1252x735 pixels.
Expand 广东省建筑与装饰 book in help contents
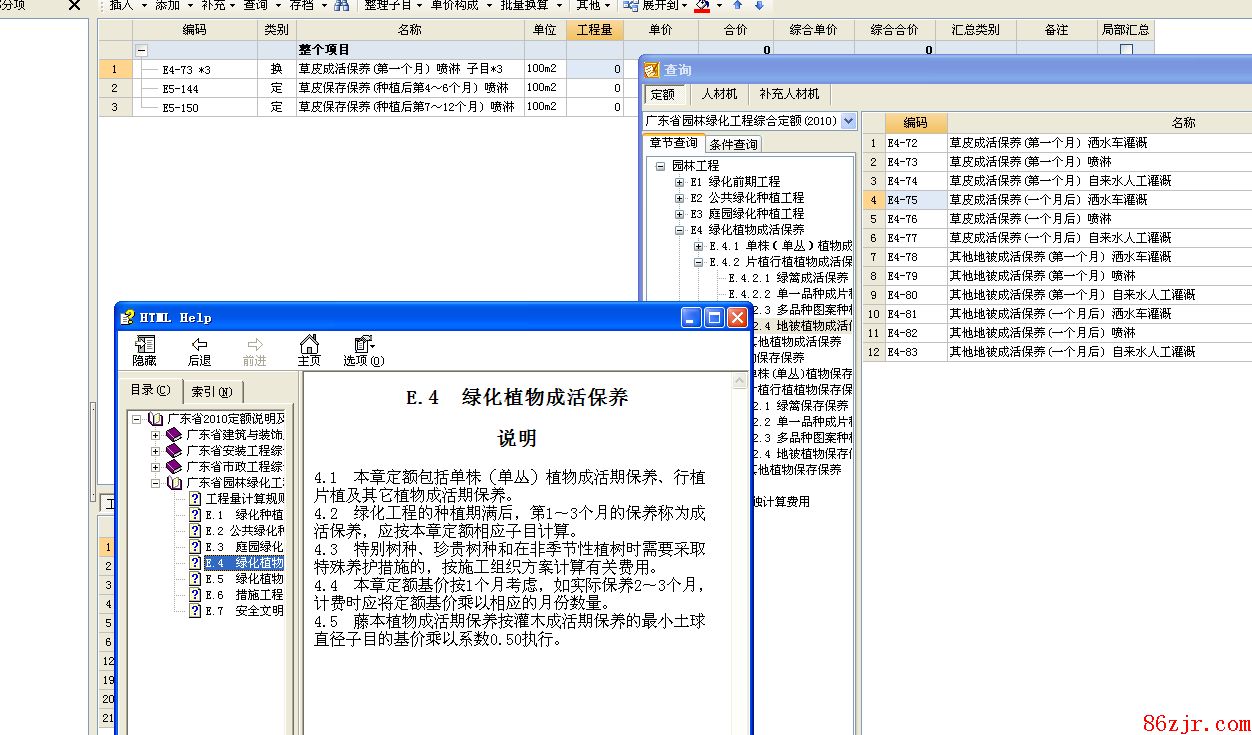click(155, 435)
